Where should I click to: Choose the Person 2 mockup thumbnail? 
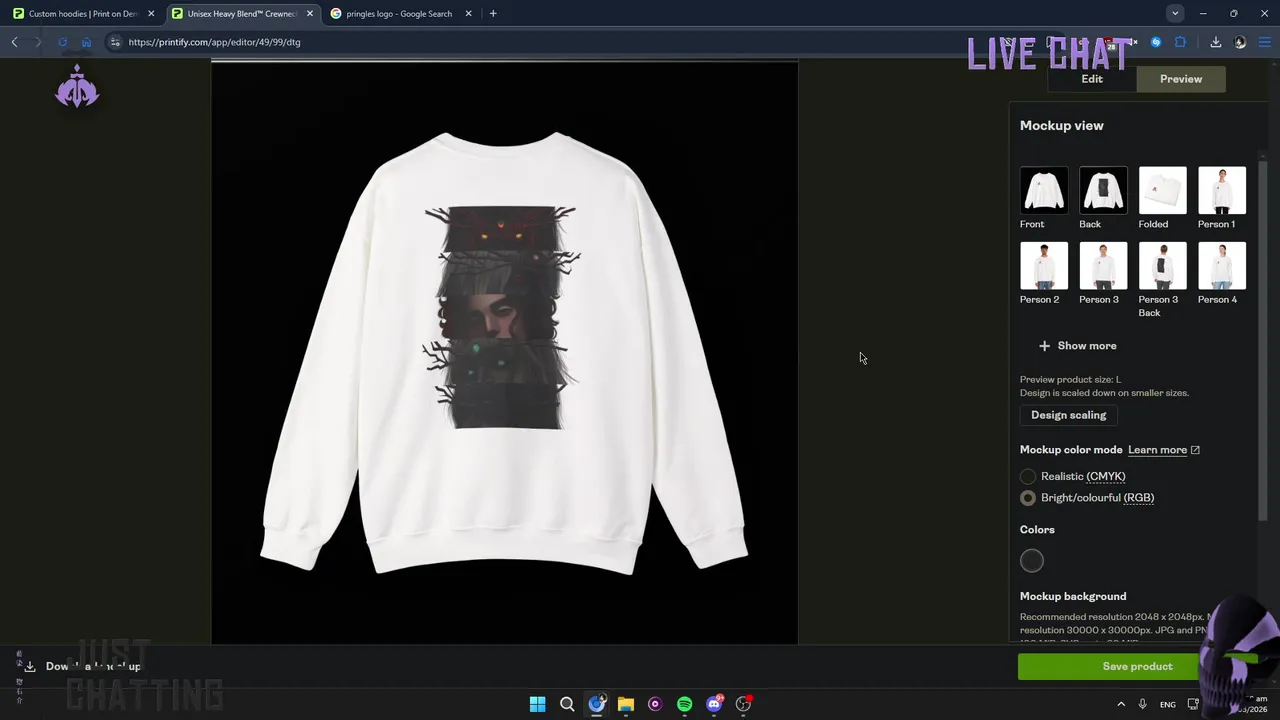pos(1044,266)
